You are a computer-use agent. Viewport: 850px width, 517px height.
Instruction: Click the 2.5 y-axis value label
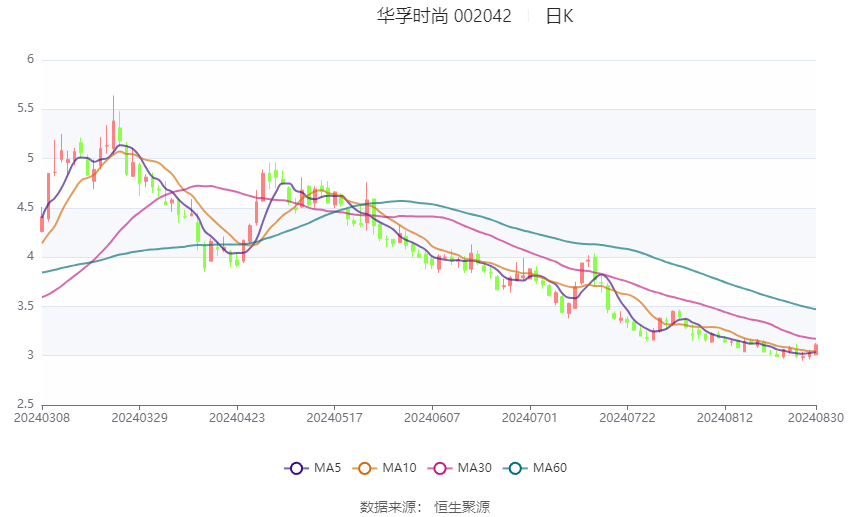tap(25, 404)
